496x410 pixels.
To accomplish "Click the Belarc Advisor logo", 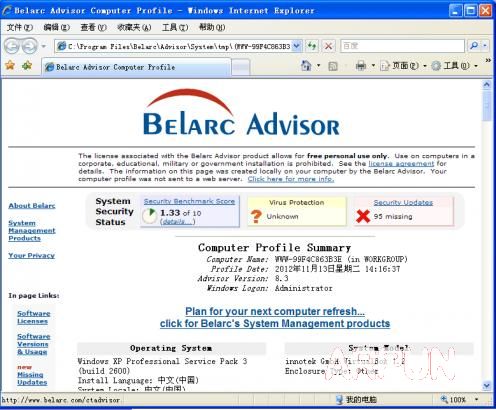I will pos(241,113).
